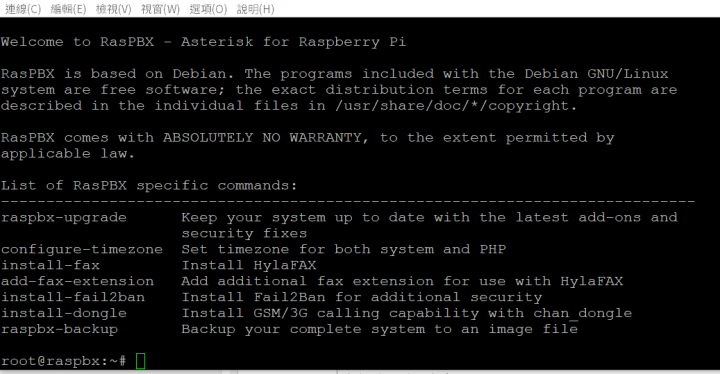Click the /usr/share/doc/*/copyright path text
720x374 pixels.
(456, 106)
